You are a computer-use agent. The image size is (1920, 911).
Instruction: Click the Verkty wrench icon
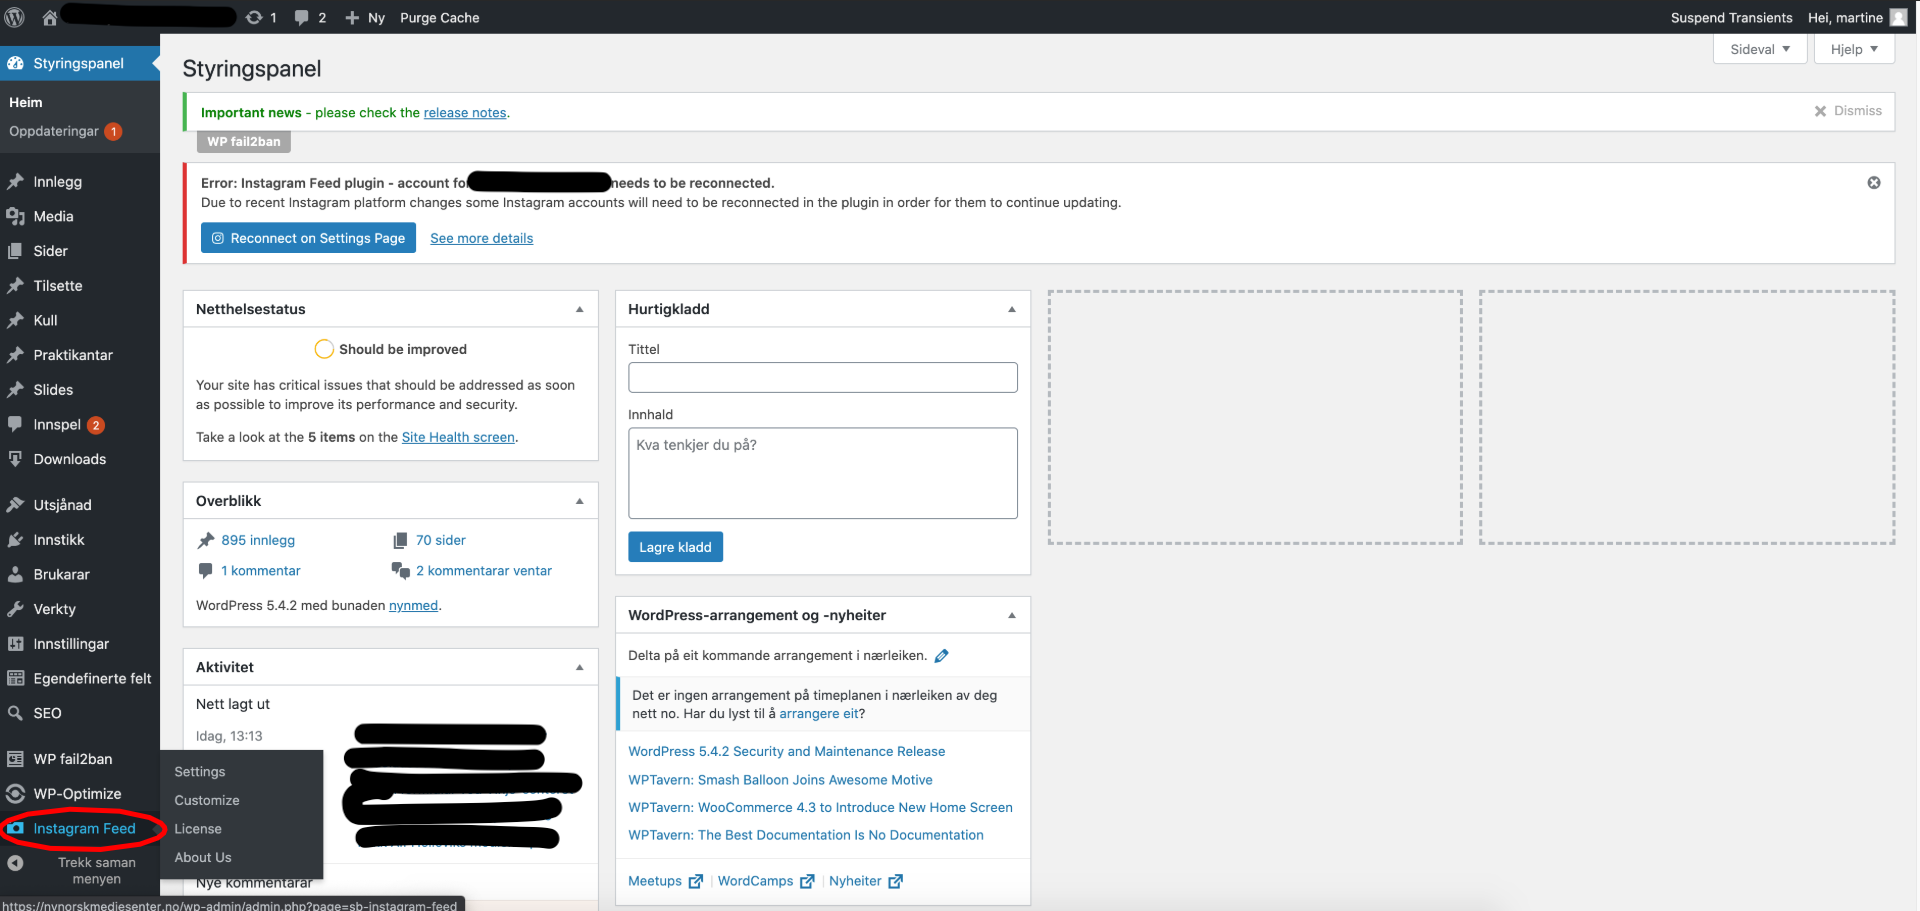(15, 609)
